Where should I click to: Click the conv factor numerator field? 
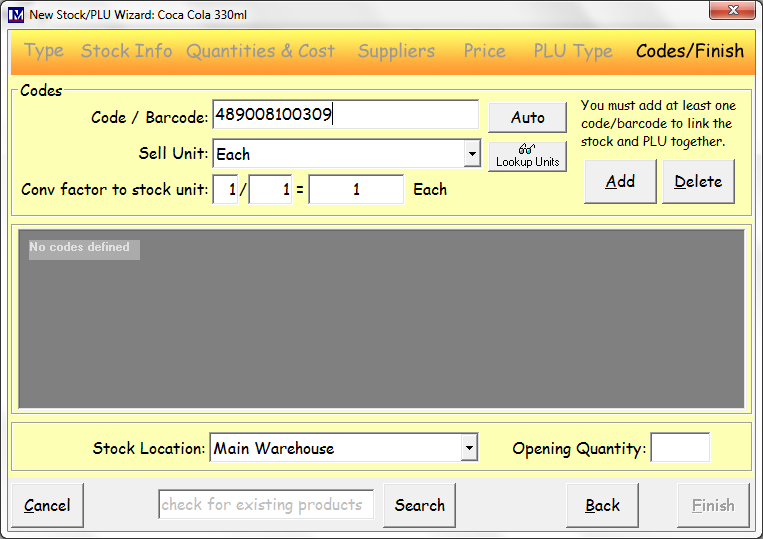pos(225,189)
